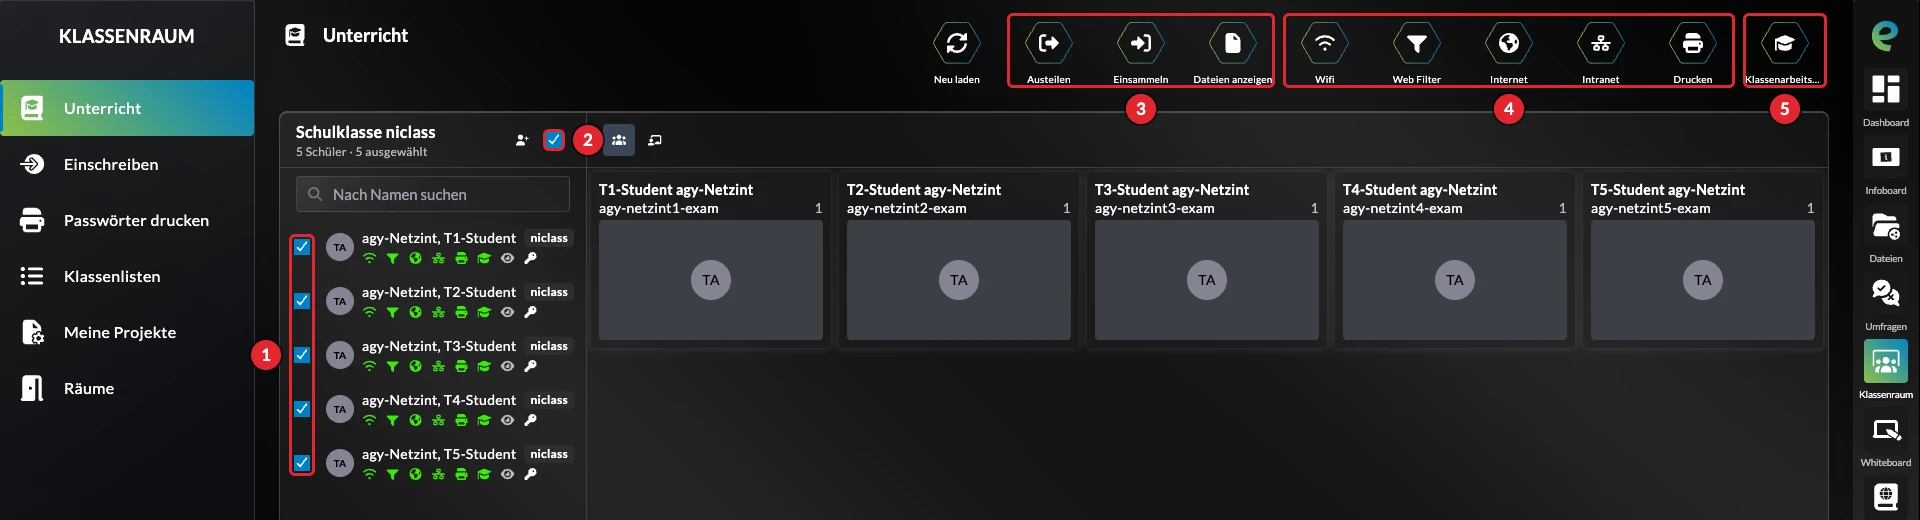Open Dateien in the right sidebar
Screen dimensions: 1920x520
coord(1885,234)
